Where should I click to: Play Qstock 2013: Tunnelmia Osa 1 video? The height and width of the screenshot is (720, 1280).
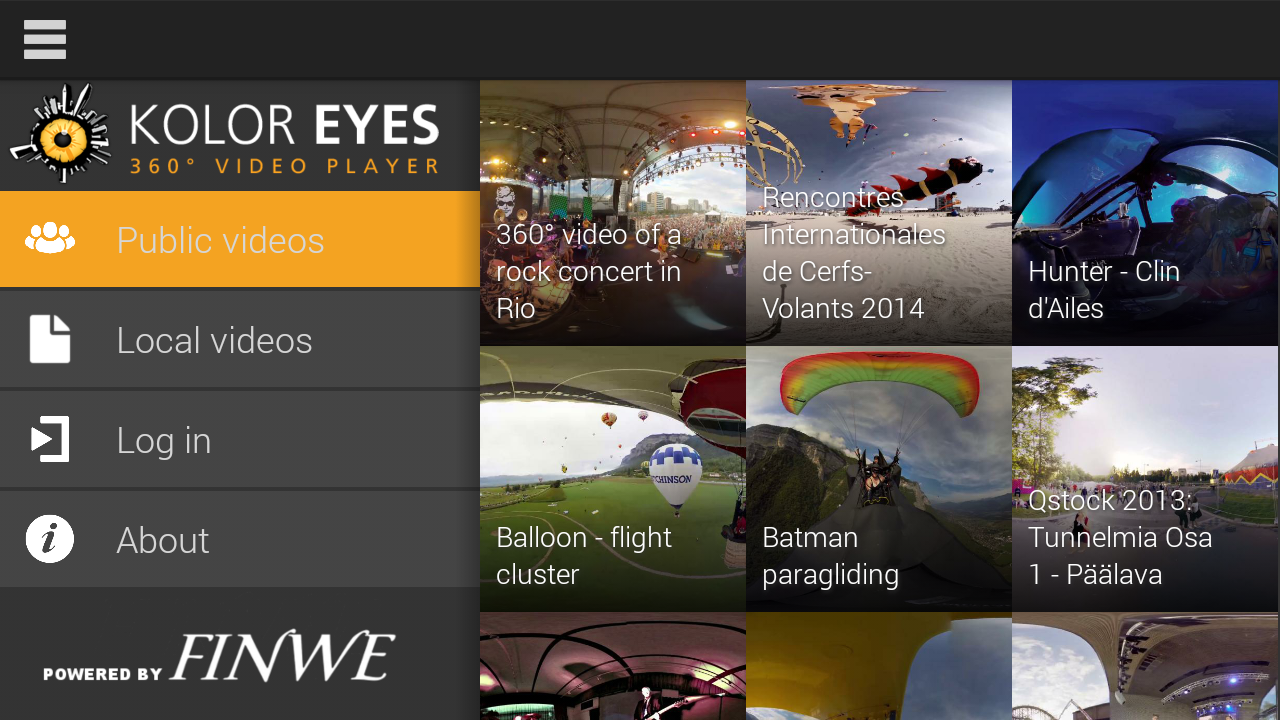(1145, 479)
